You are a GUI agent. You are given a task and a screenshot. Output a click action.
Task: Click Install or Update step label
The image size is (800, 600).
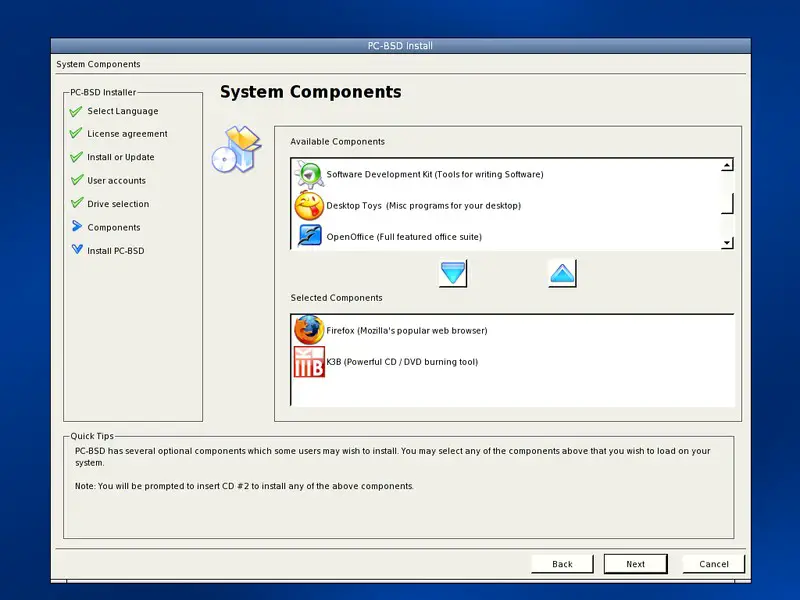[120, 157]
